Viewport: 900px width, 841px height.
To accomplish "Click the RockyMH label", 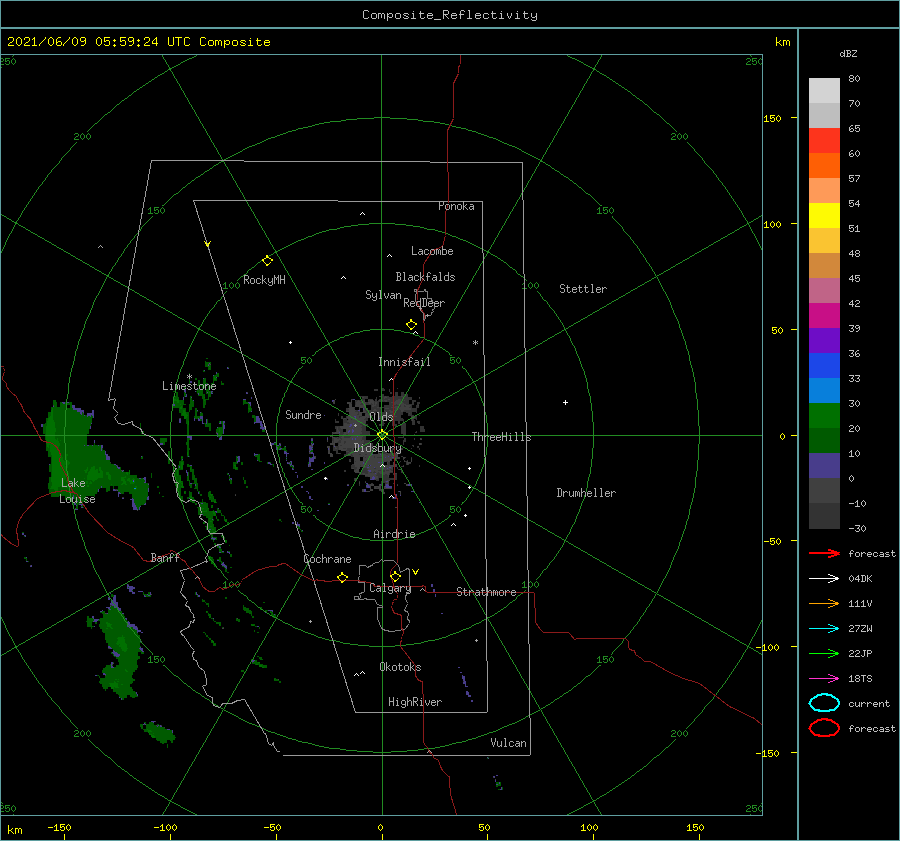I will (264, 280).
